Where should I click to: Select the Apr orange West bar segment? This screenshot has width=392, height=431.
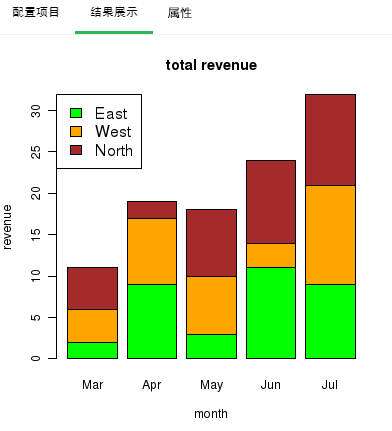(x=152, y=251)
